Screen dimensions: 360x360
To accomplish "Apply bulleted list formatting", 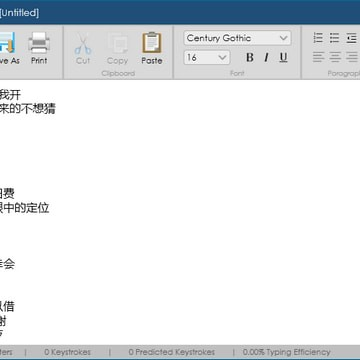I will [x=334, y=38].
